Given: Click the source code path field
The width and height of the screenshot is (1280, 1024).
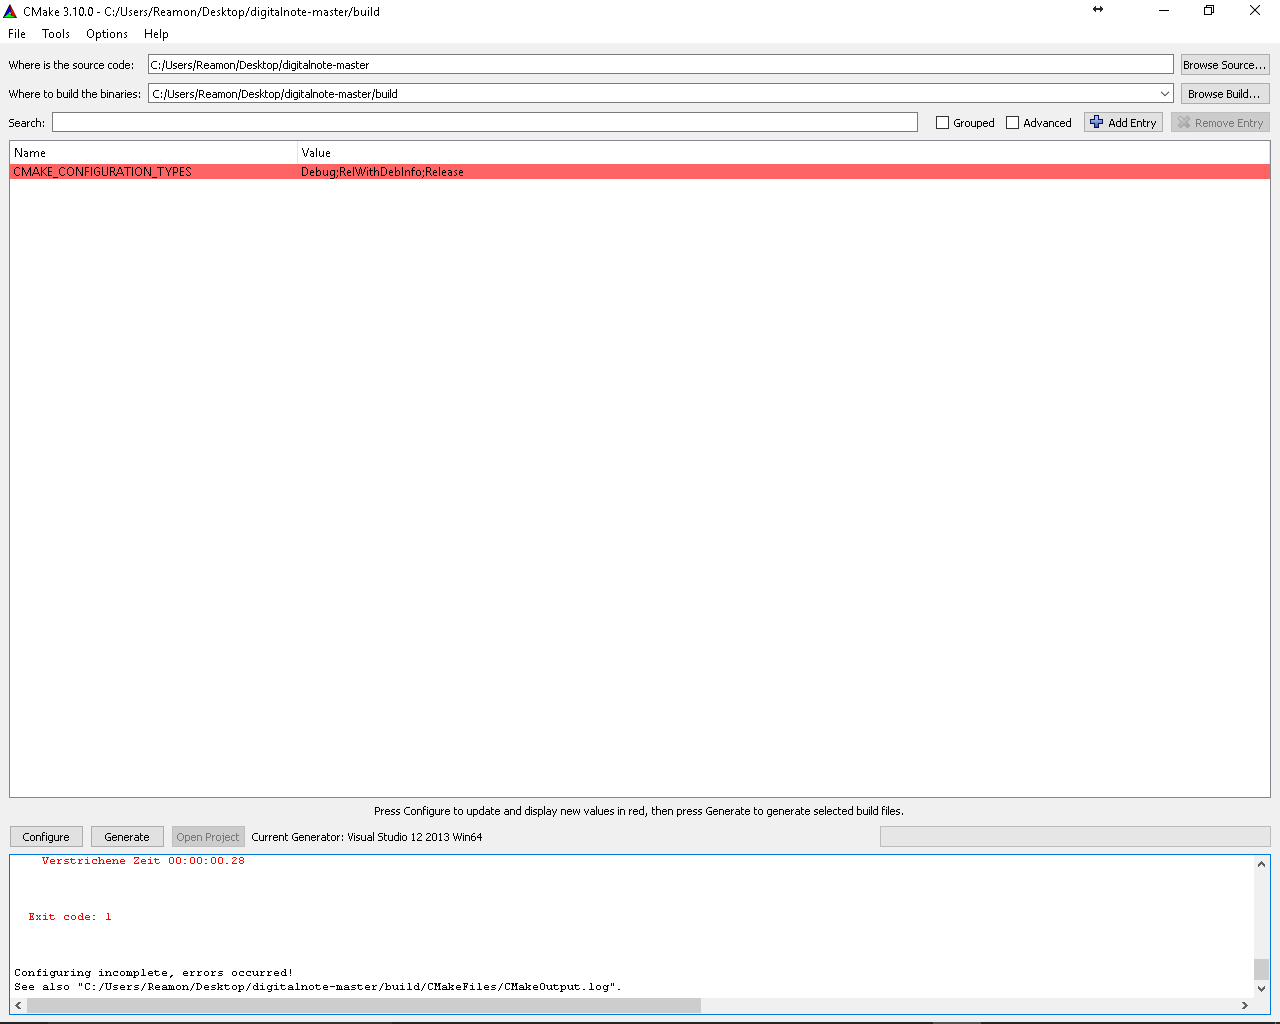Looking at the screenshot, I should pos(660,64).
